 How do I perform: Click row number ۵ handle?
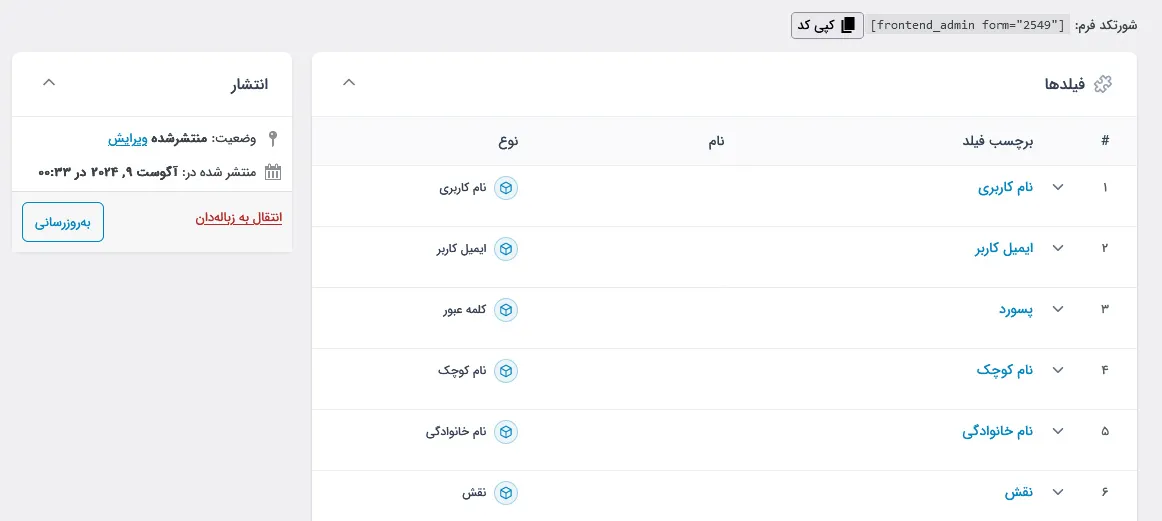tap(1105, 431)
